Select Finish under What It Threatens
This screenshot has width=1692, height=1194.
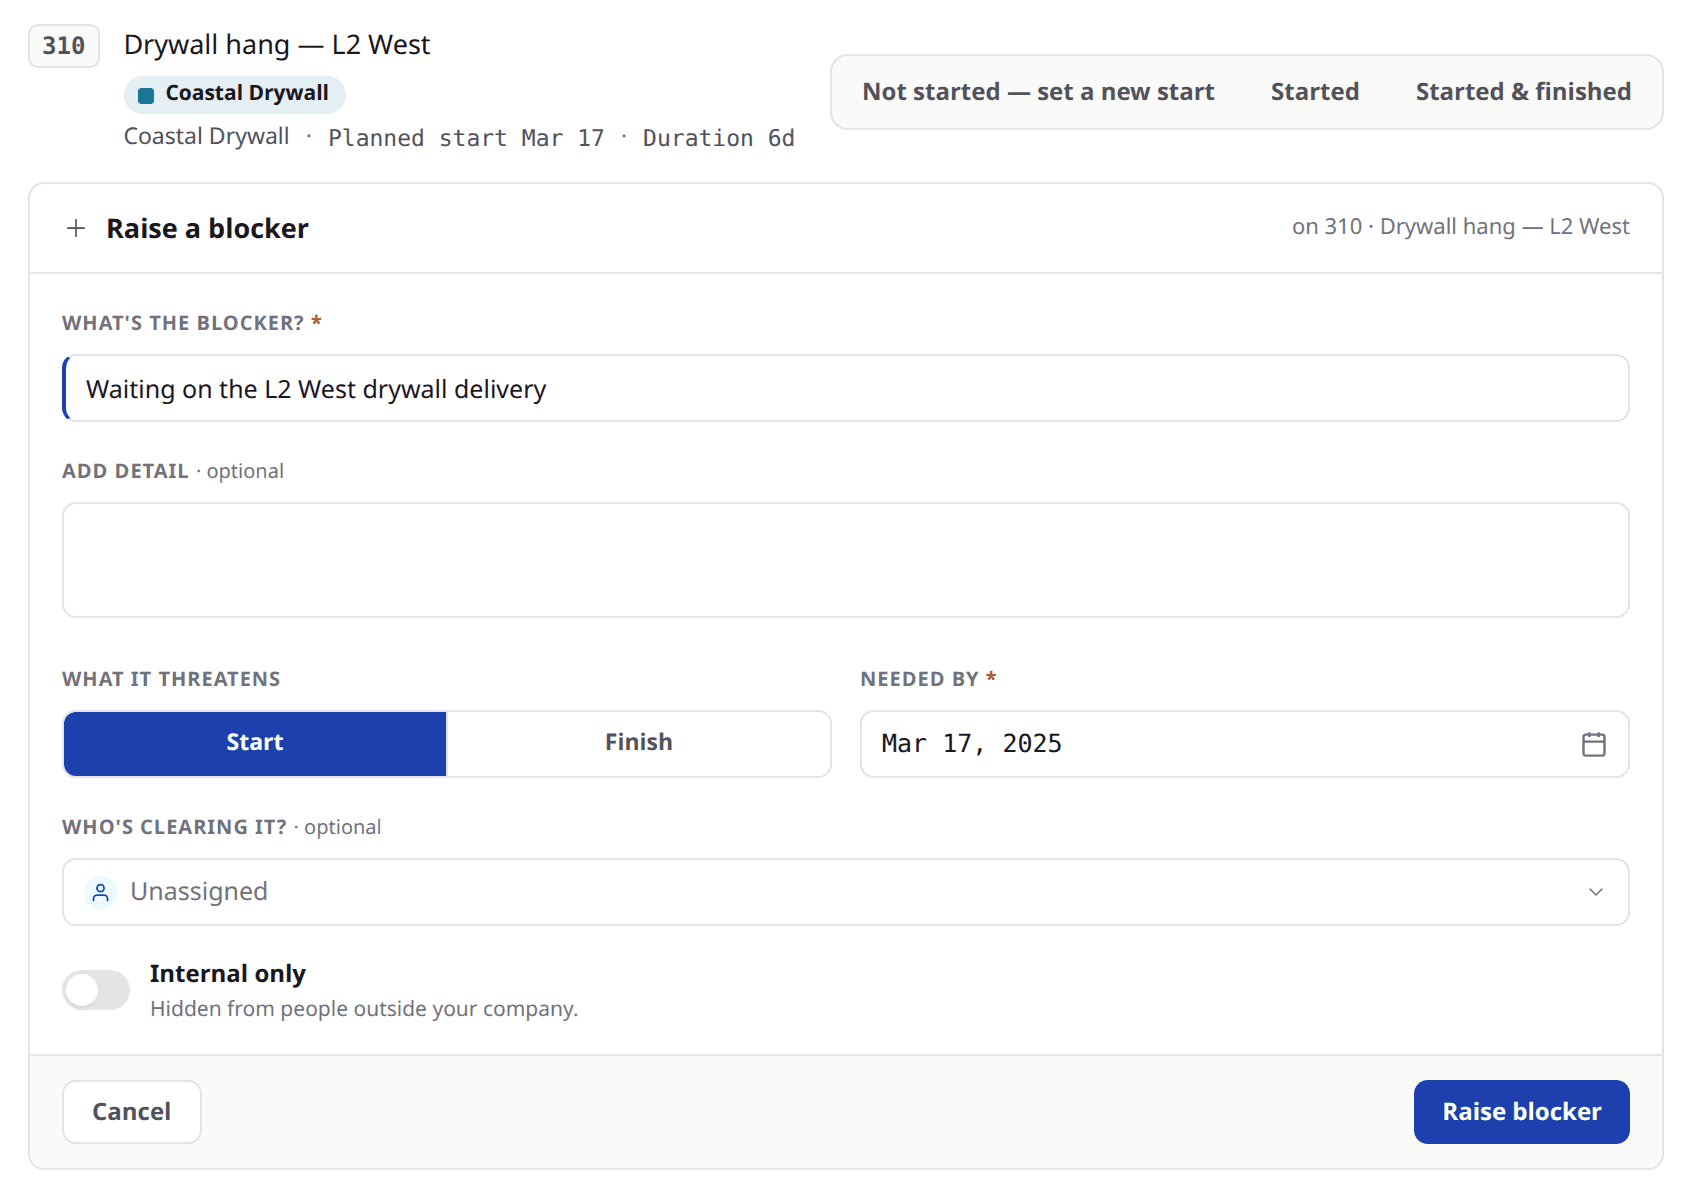point(638,743)
